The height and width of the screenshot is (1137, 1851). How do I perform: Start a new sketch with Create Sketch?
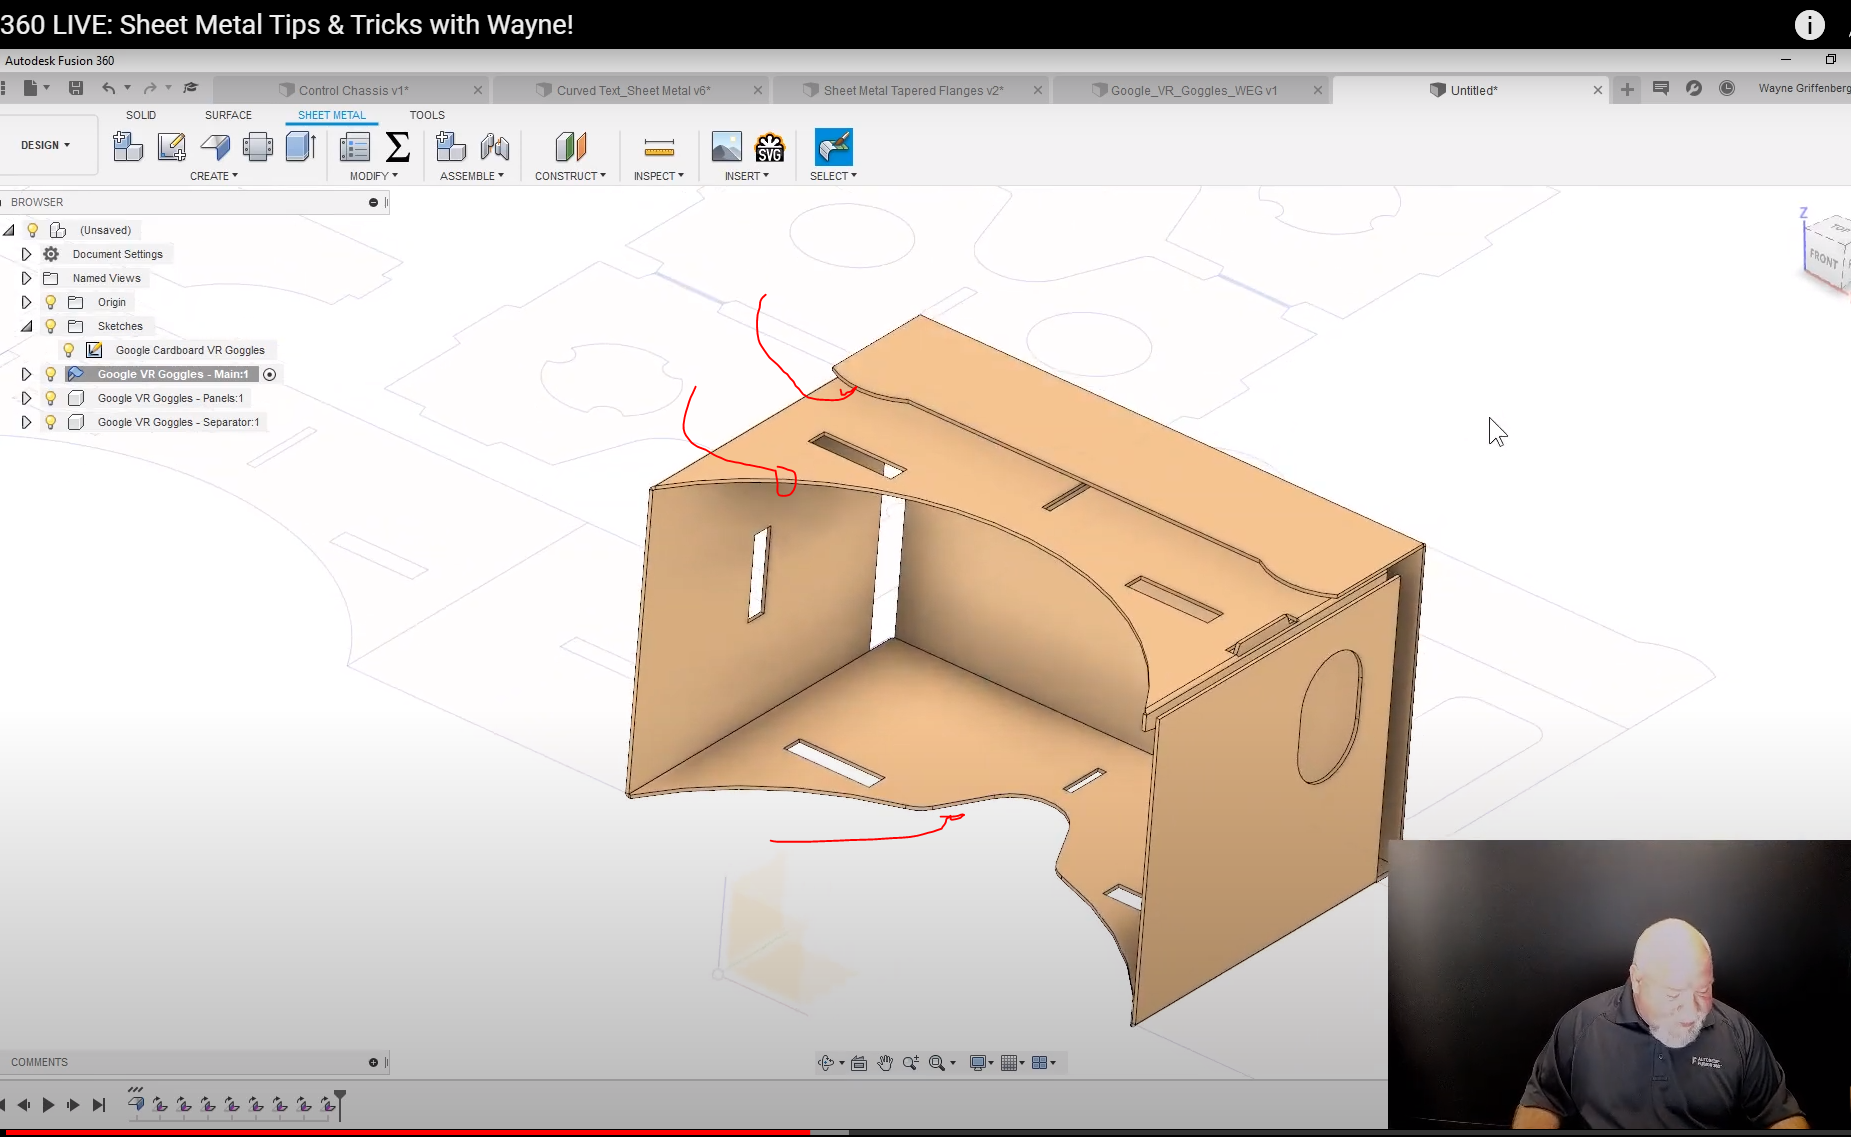coord(171,147)
